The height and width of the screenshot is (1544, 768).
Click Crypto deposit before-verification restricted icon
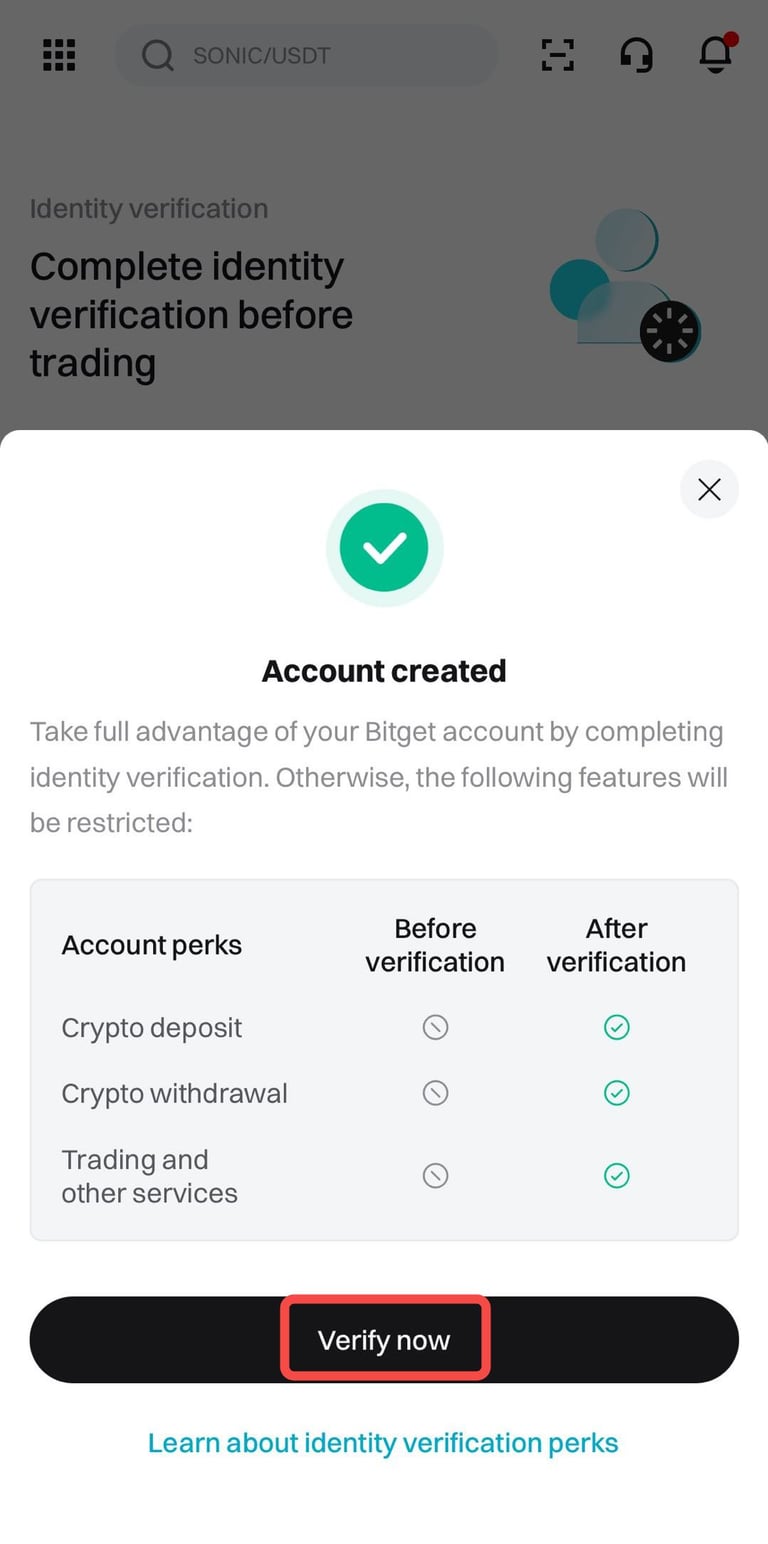[435, 1027]
